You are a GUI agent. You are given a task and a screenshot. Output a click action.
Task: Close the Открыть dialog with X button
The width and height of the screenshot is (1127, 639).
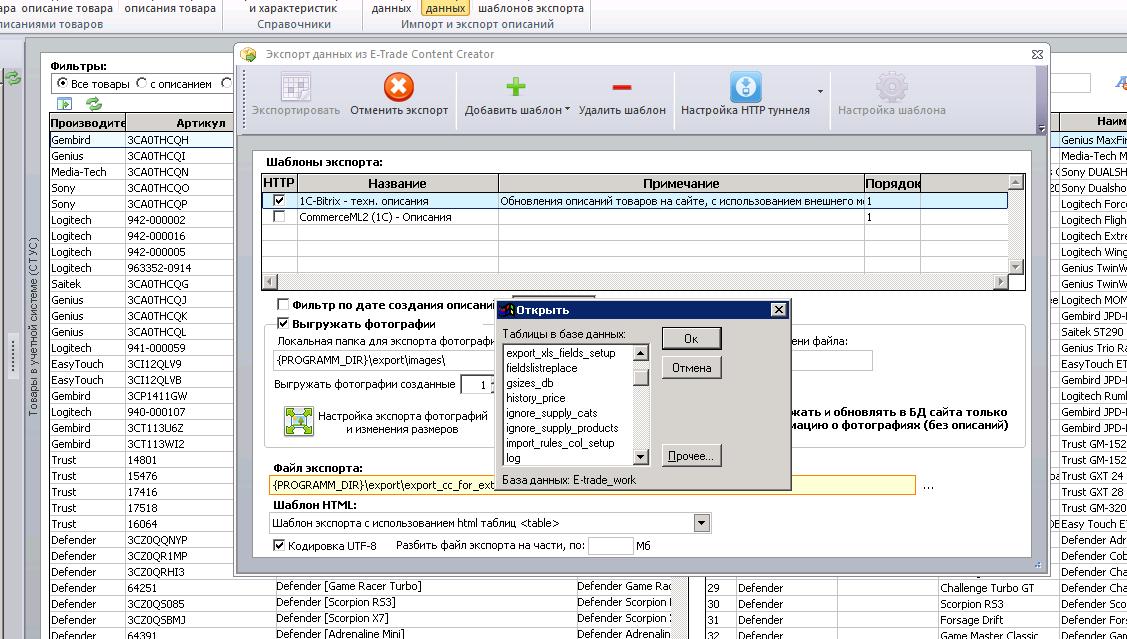[778, 310]
